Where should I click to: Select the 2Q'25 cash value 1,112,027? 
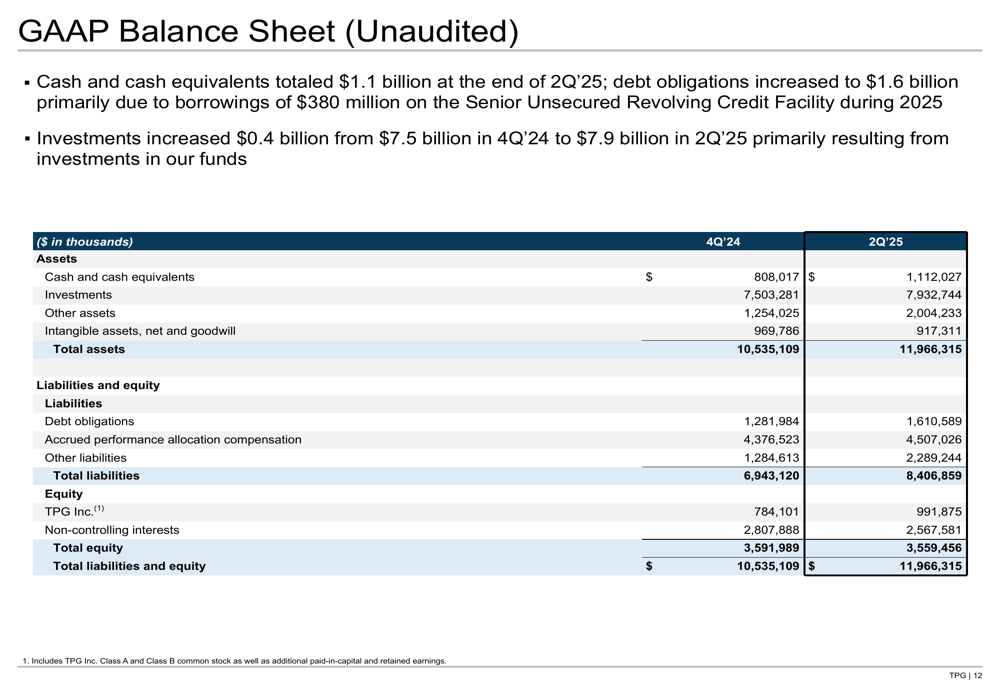click(934, 277)
